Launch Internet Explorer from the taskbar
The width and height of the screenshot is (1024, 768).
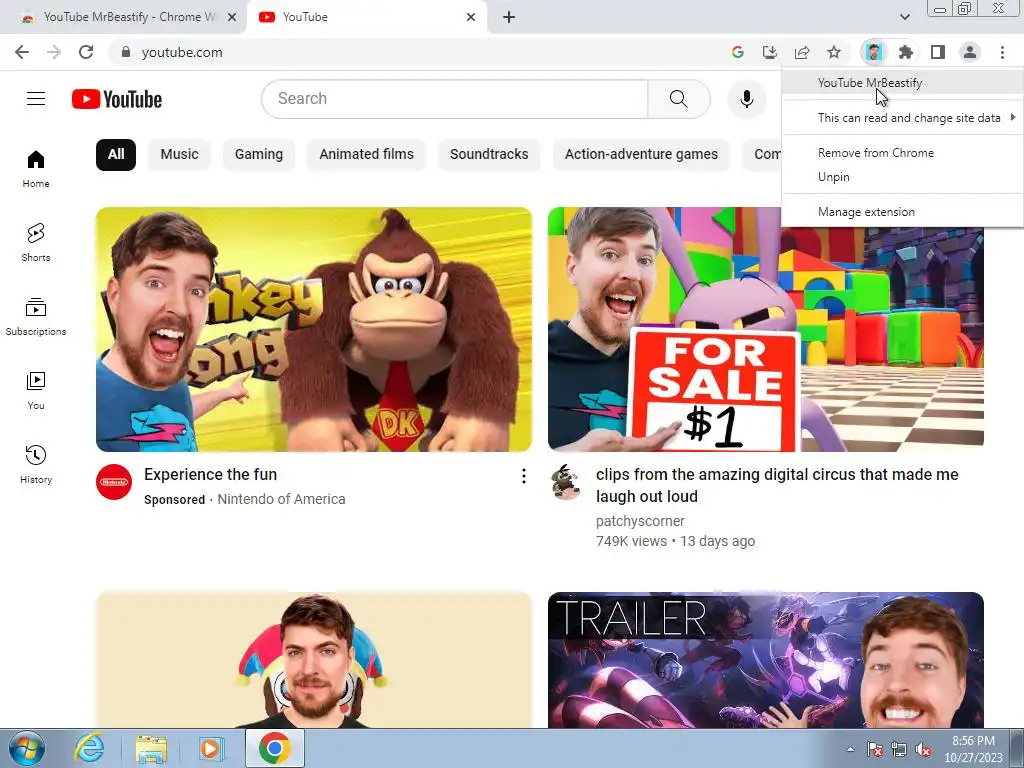89,748
